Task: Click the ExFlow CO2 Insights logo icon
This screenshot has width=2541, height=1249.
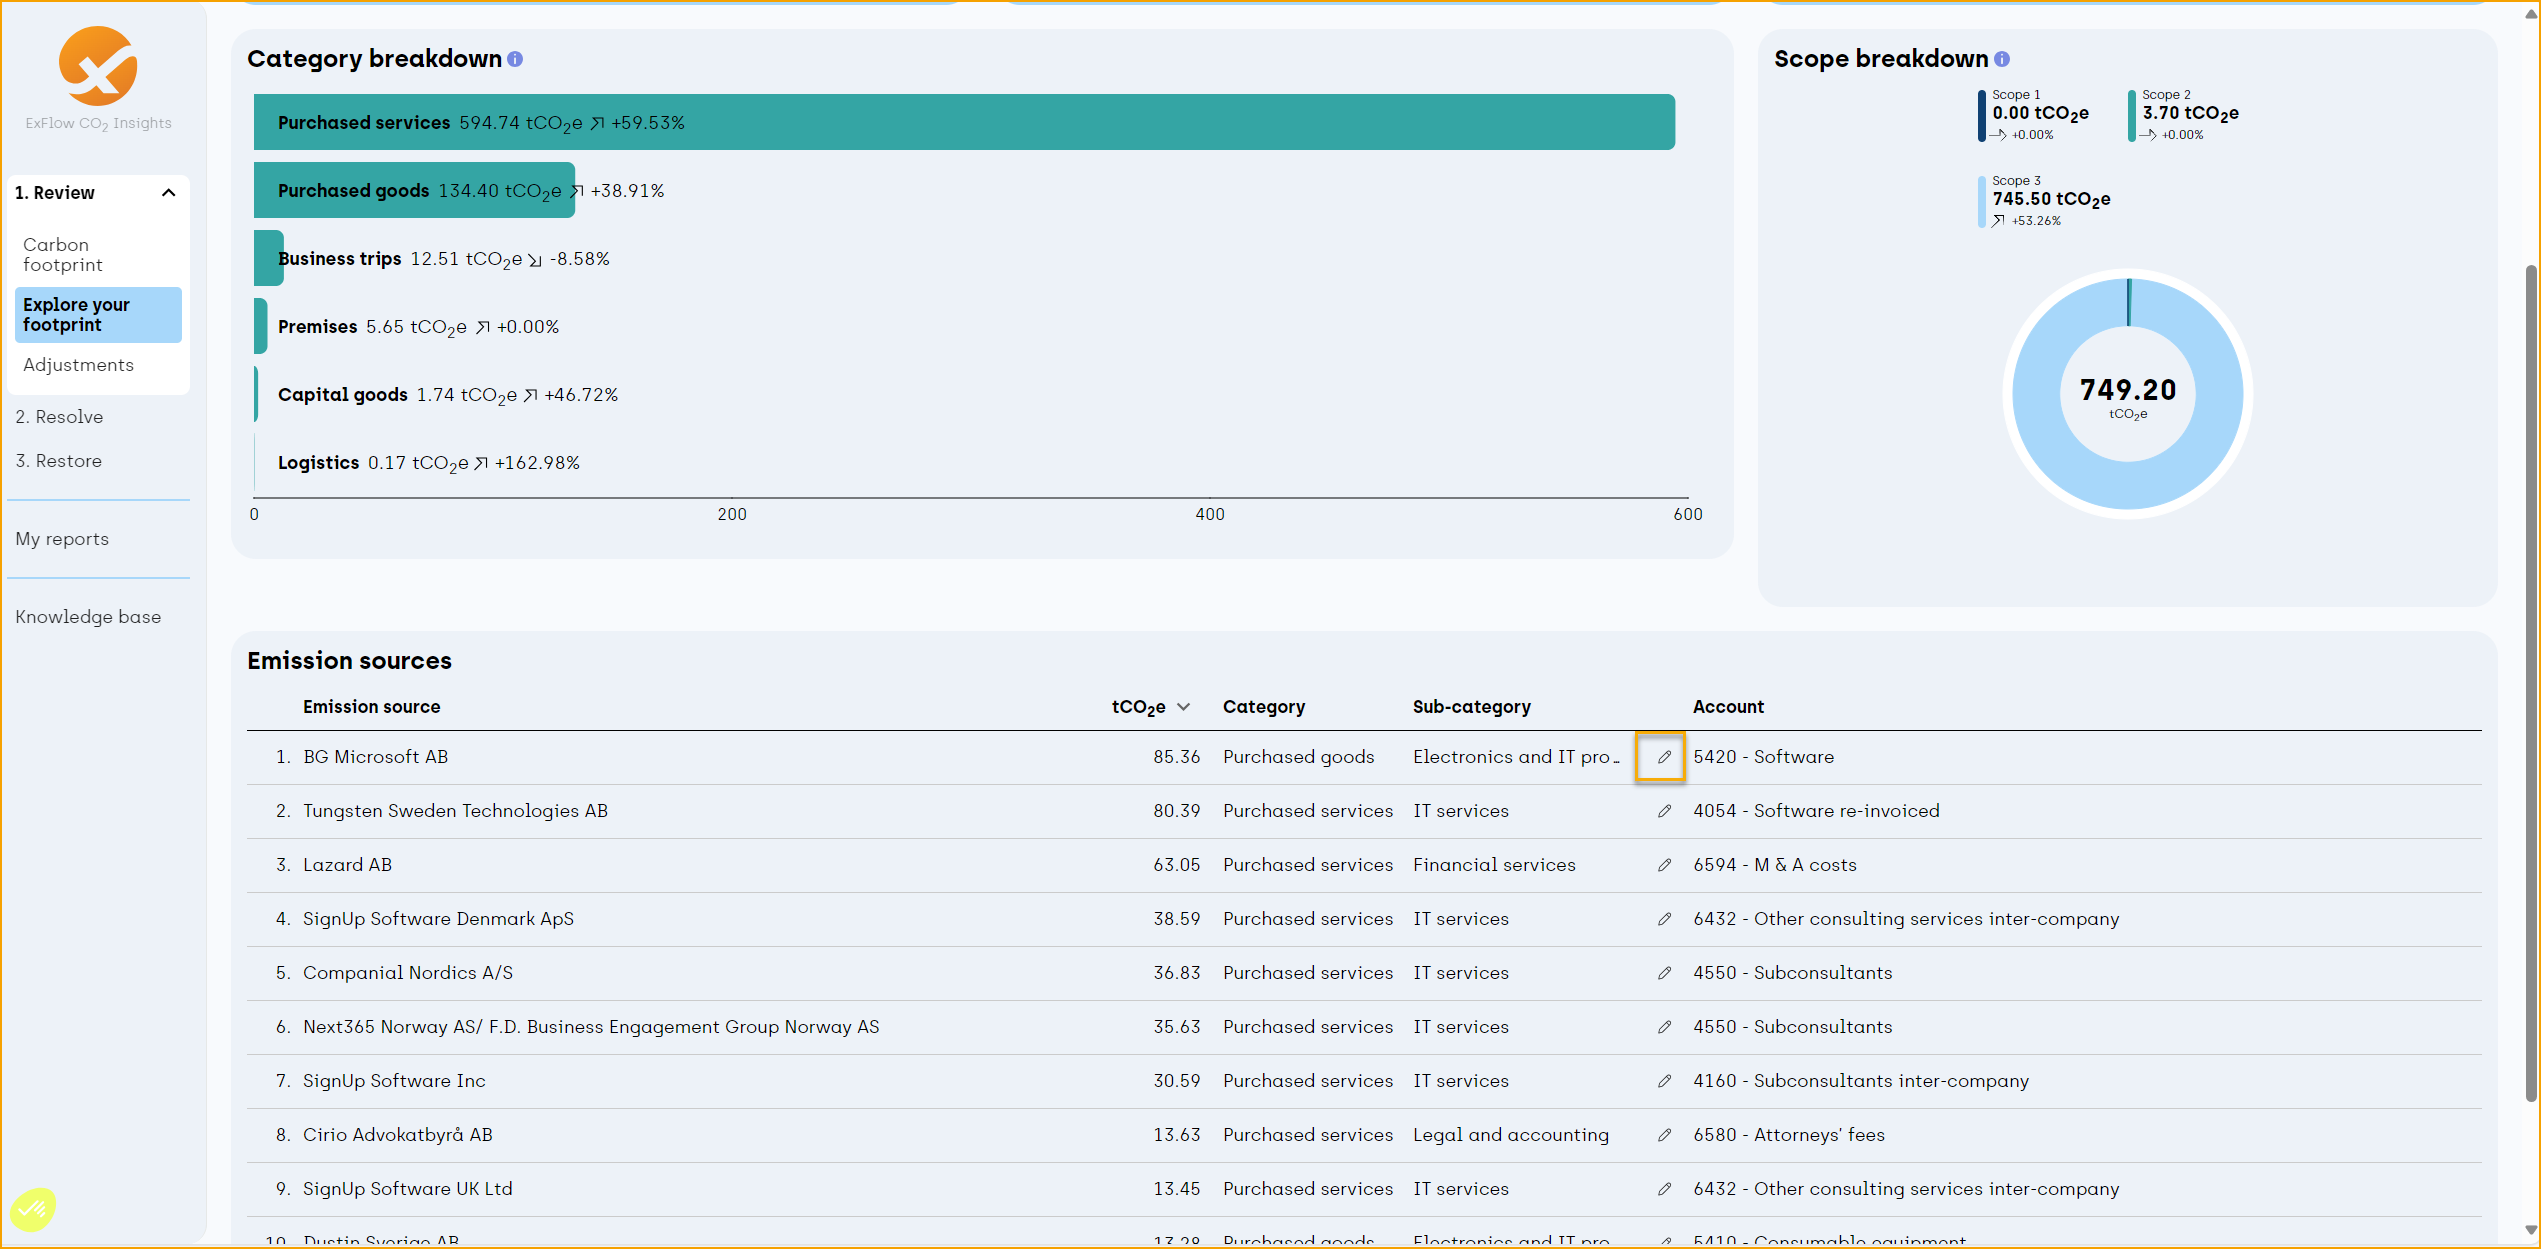Action: tap(100, 66)
